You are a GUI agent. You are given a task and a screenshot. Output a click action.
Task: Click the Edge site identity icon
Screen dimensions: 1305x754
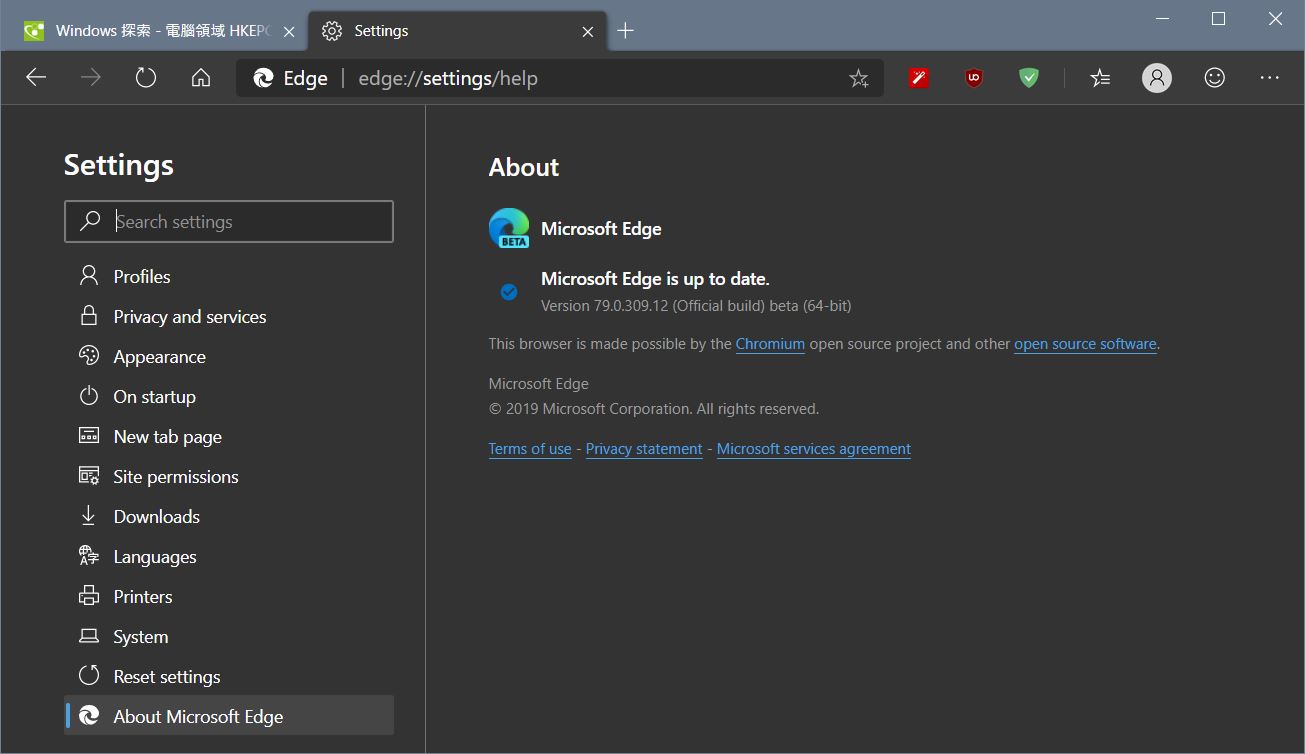click(264, 78)
